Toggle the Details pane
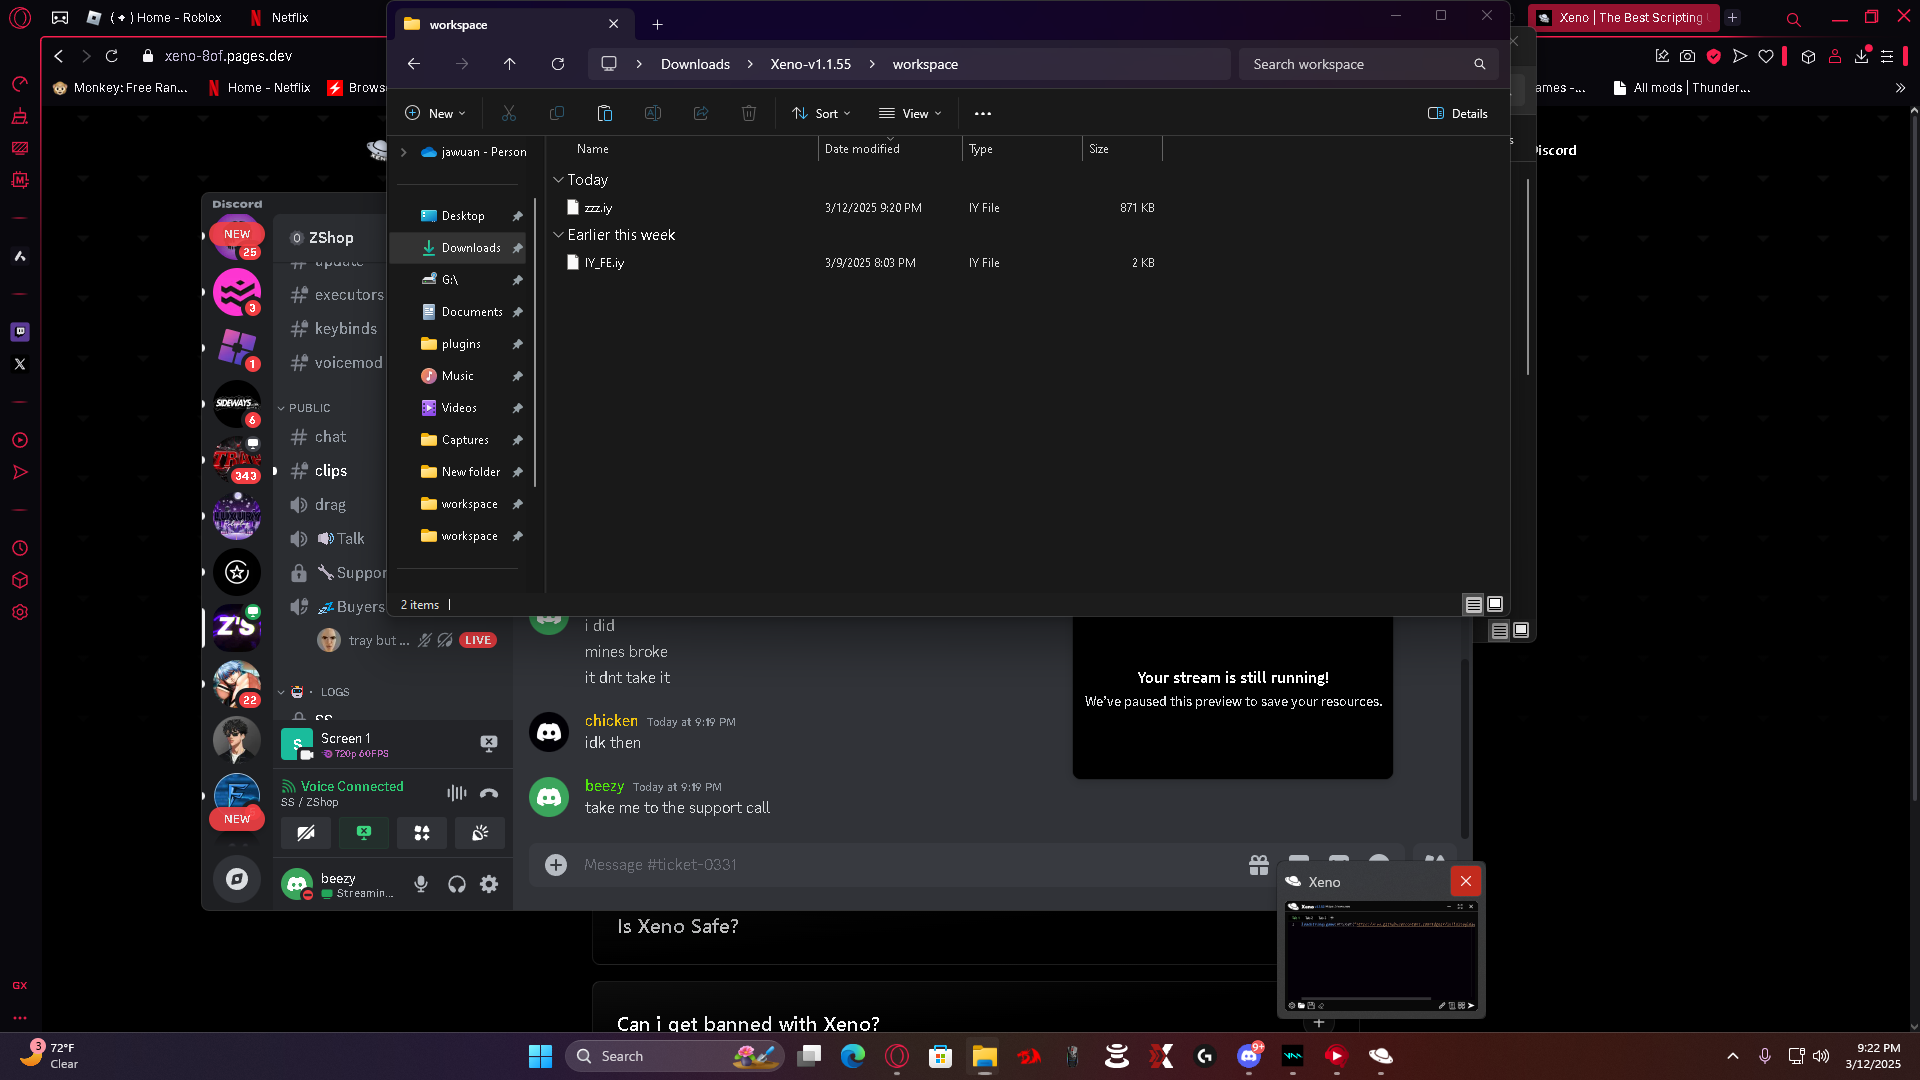This screenshot has height=1080, width=1920. [1458, 114]
